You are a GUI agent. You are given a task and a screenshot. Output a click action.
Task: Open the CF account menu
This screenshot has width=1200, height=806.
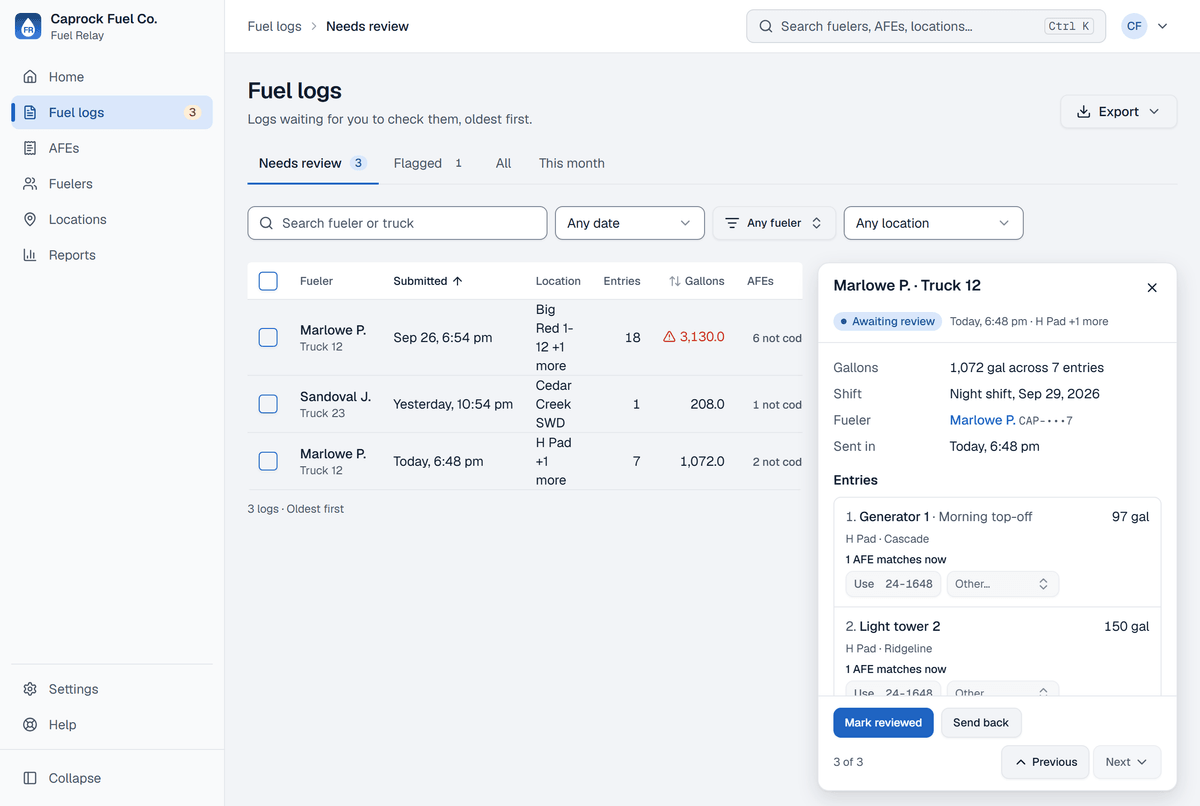click(x=1145, y=27)
